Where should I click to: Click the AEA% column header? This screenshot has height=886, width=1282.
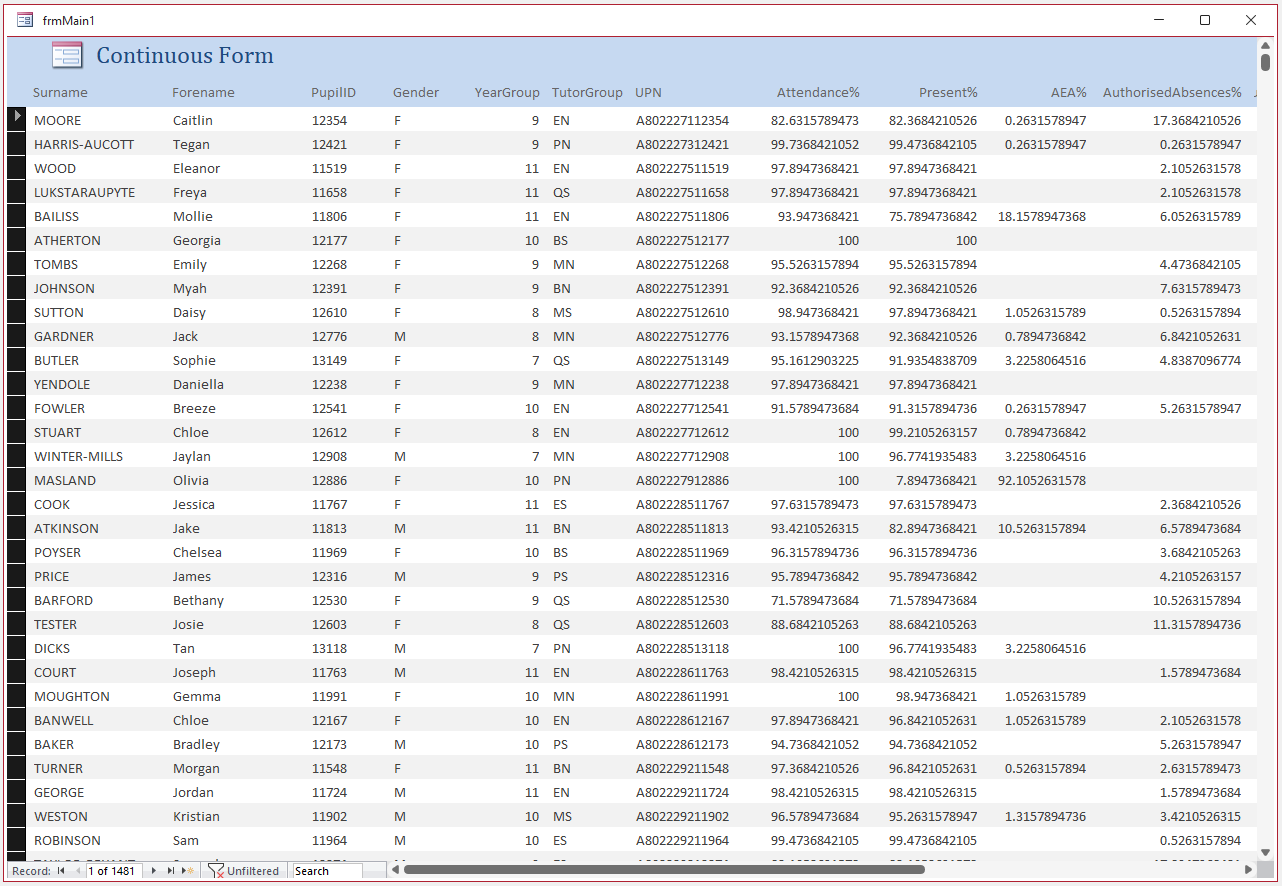pos(1068,92)
